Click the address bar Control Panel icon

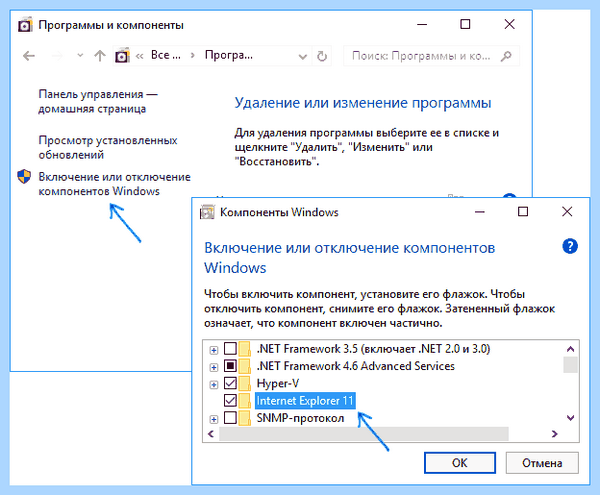pyautogui.click(x=122, y=56)
